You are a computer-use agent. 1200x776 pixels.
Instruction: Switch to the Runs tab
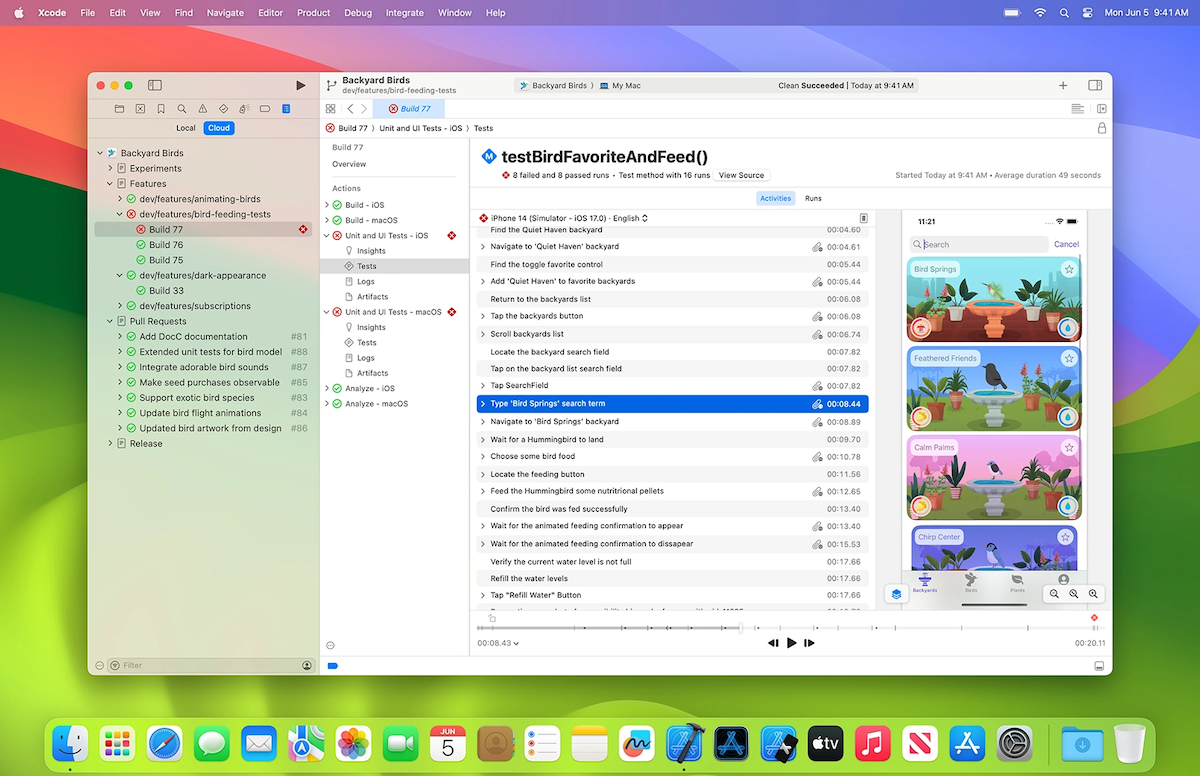813,198
